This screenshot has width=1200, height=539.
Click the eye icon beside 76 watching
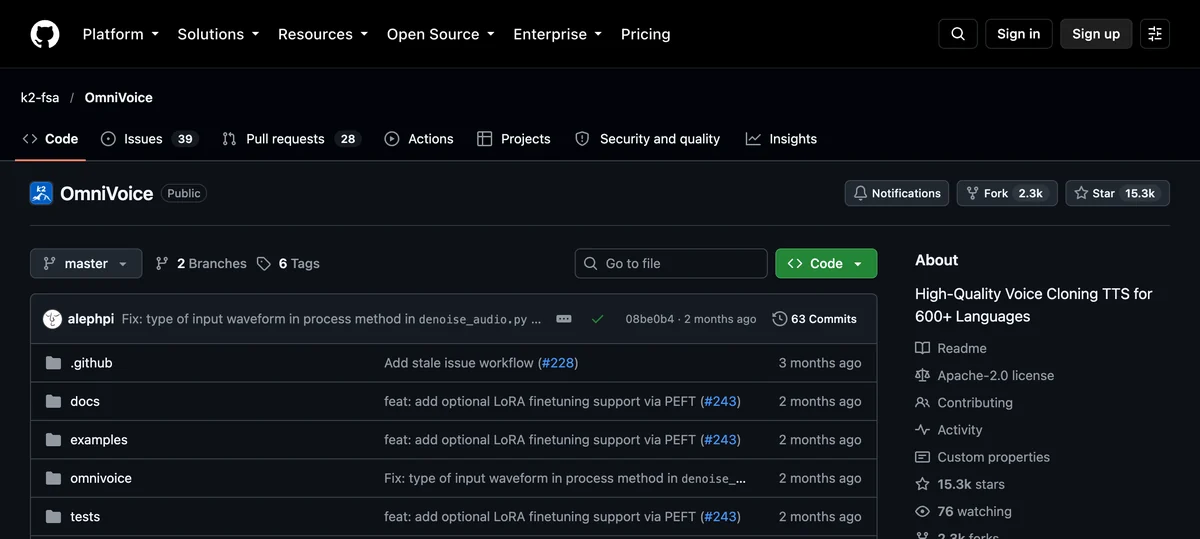coord(922,511)
